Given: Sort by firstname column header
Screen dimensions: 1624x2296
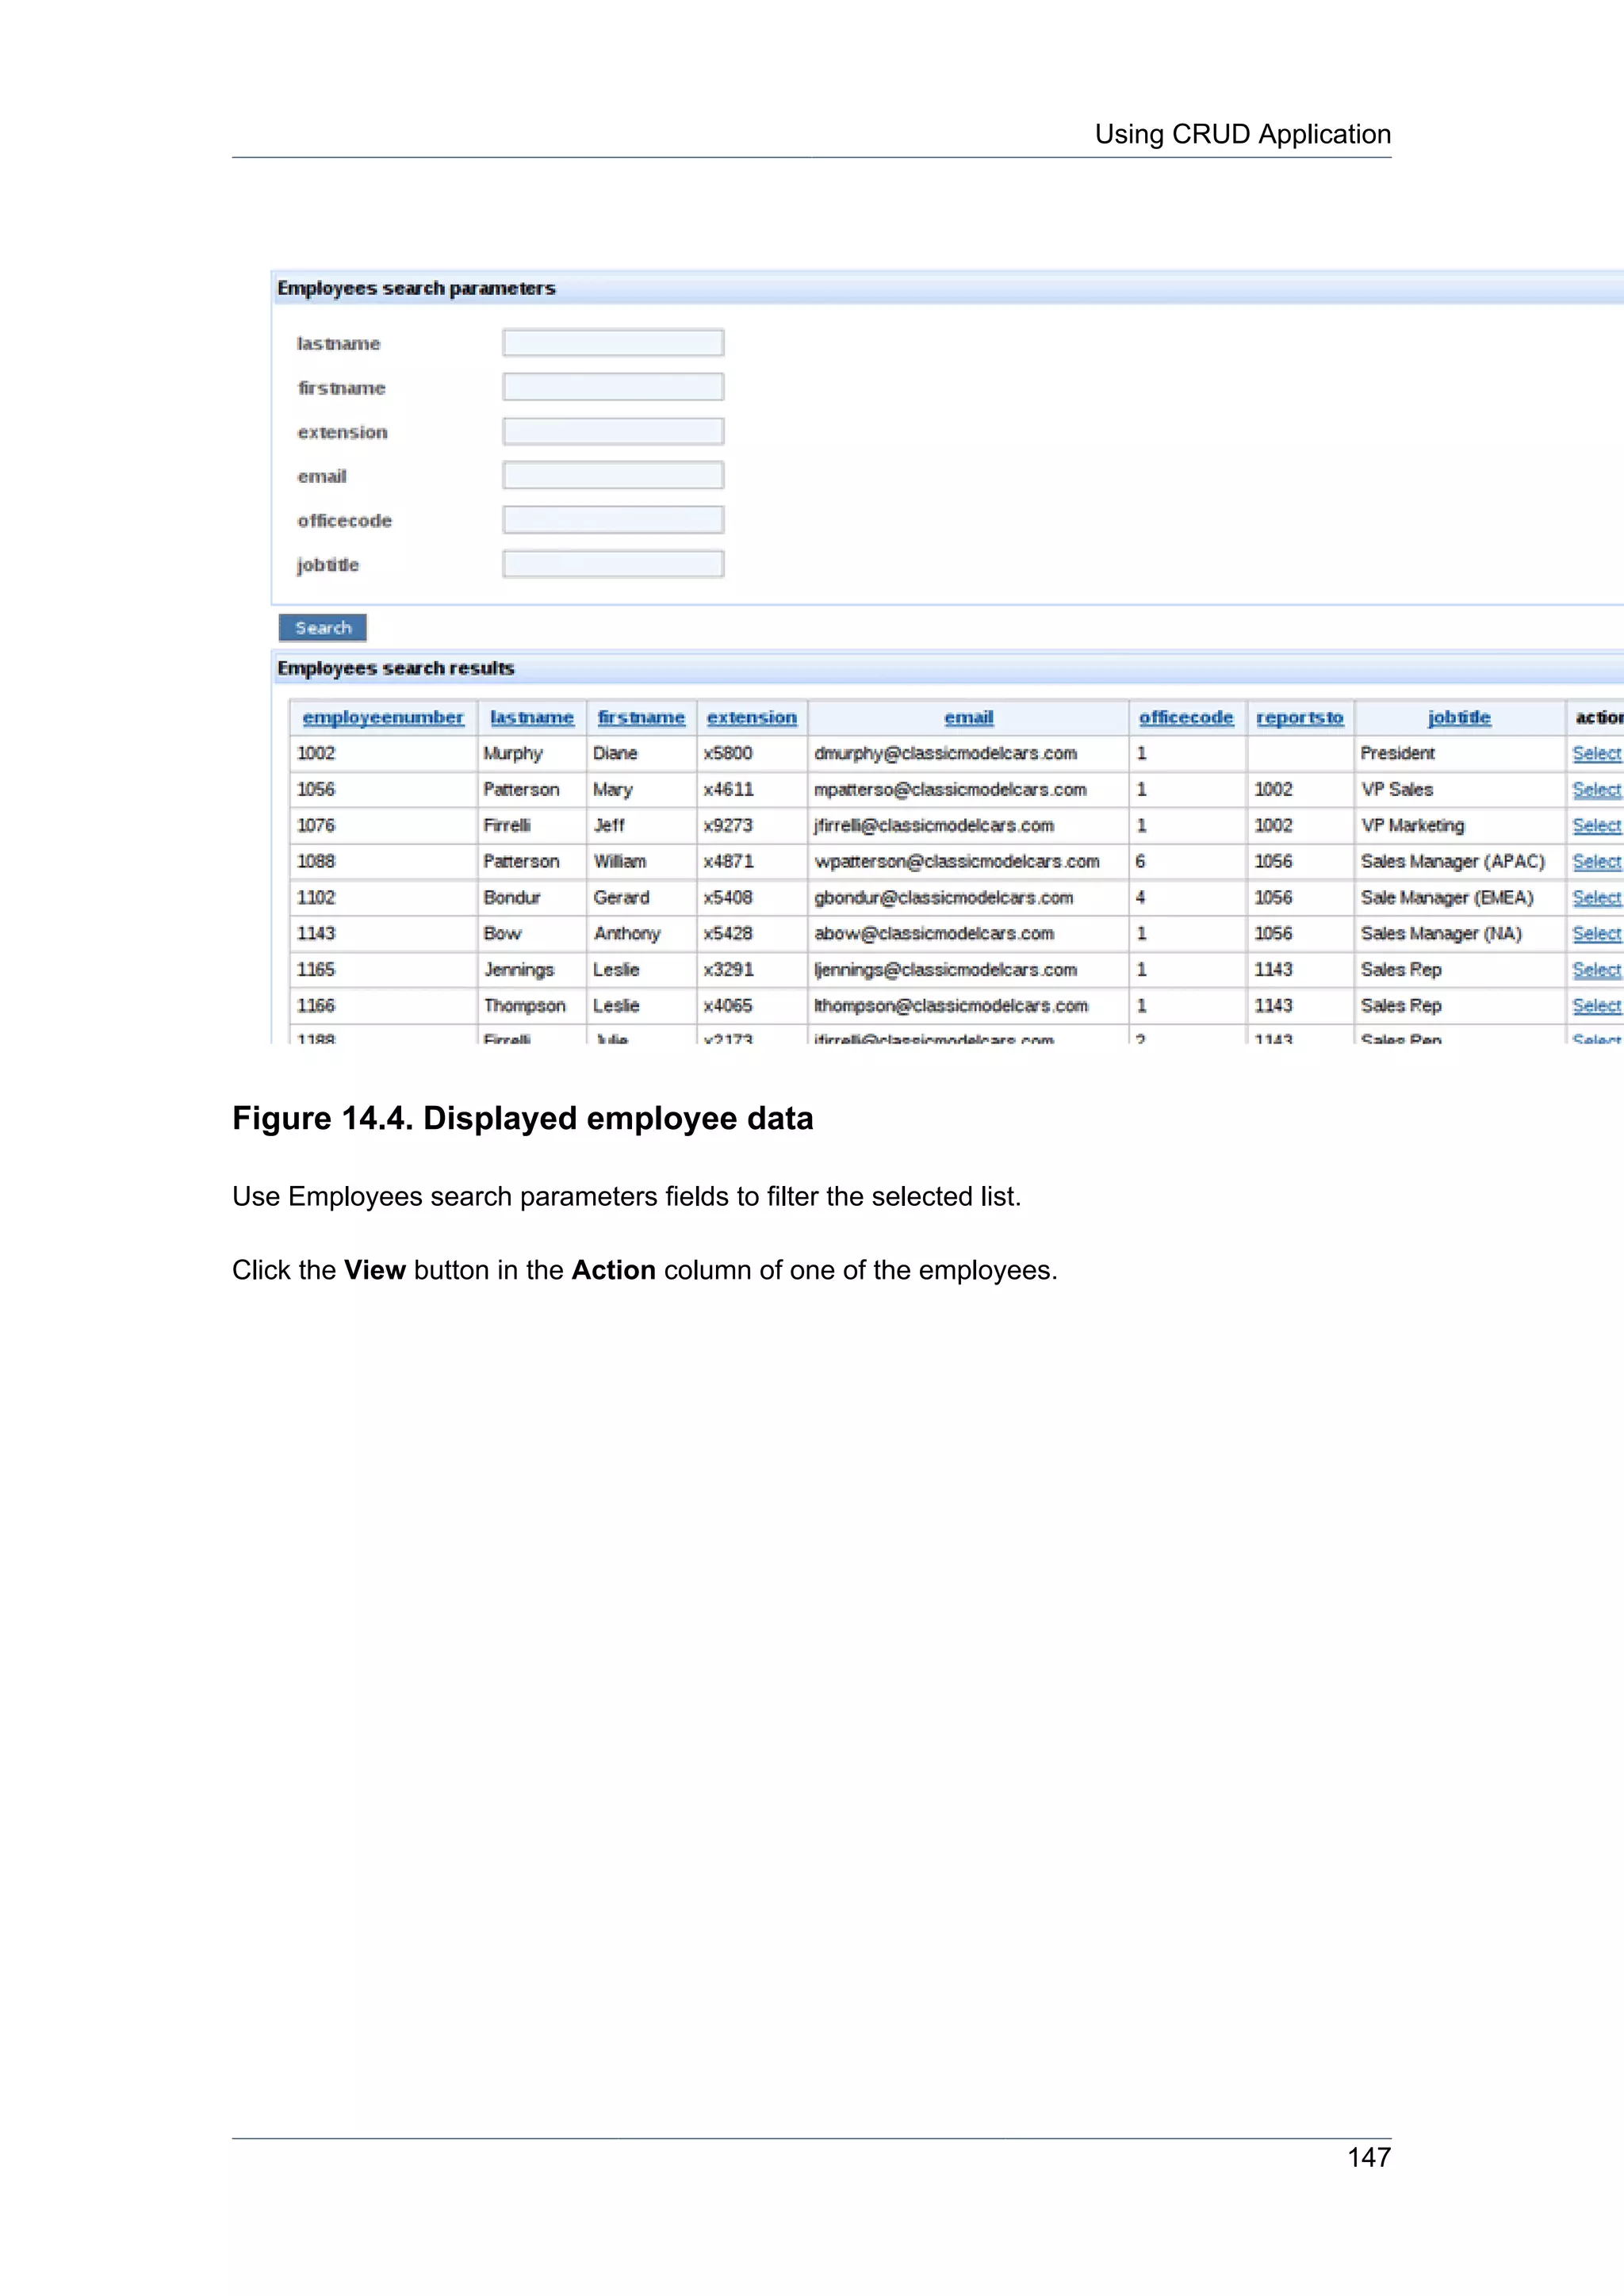Looking at the screenshot, I should click(641, 717).
